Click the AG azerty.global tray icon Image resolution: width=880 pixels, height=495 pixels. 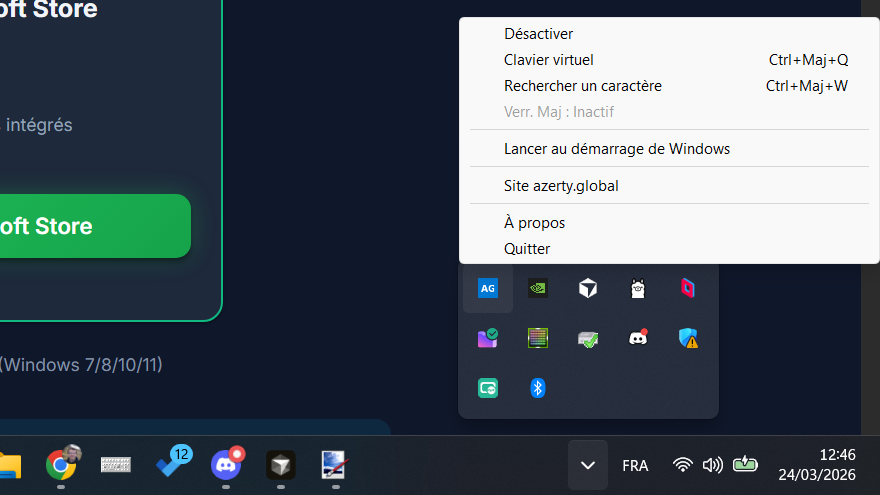click(488, 288)
